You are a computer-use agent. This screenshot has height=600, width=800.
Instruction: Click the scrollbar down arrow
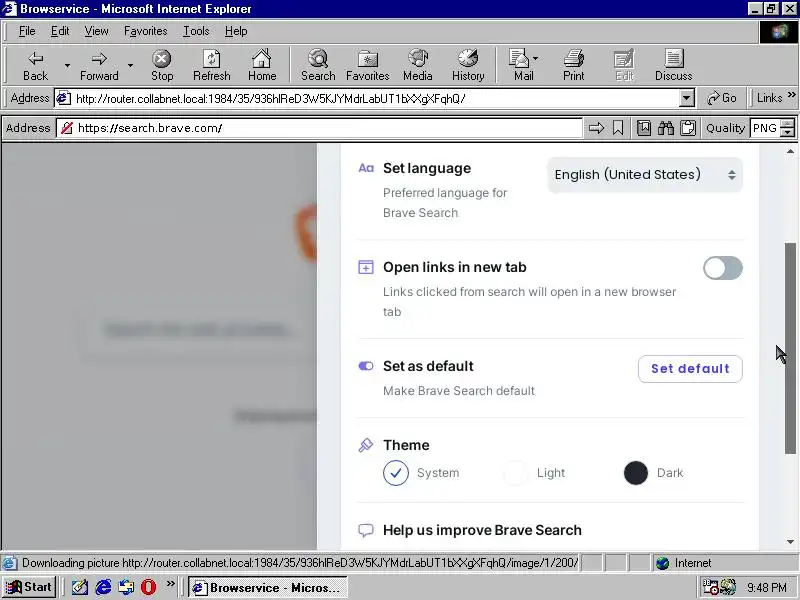pos(790,542)
